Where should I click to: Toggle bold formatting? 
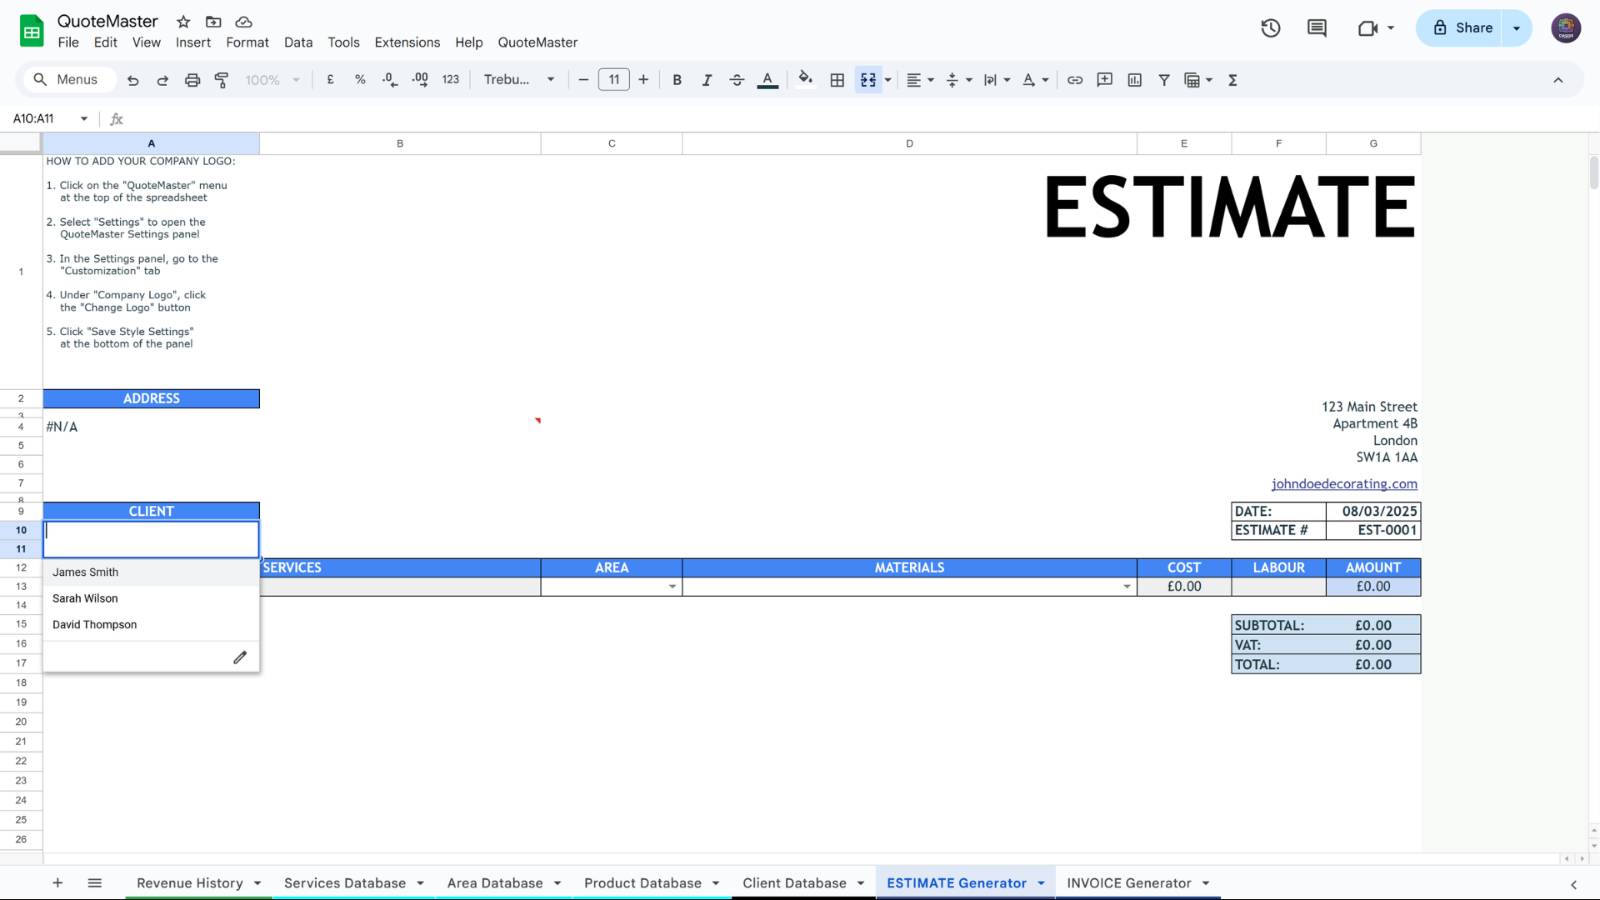tap(677, 80)
